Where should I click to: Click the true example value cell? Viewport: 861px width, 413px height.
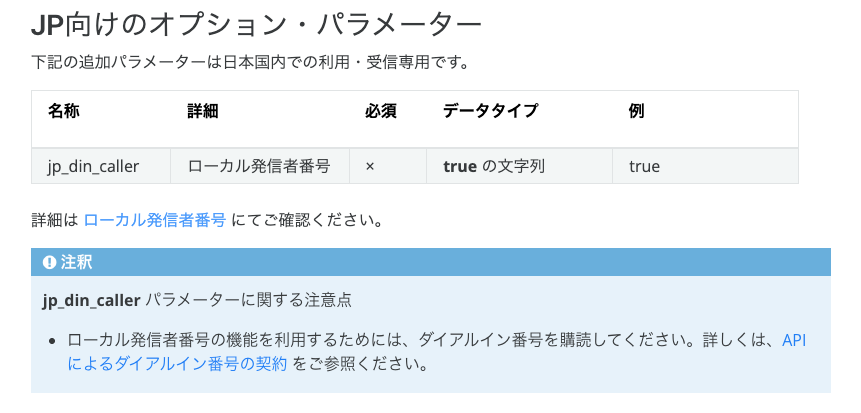[705, 166]
